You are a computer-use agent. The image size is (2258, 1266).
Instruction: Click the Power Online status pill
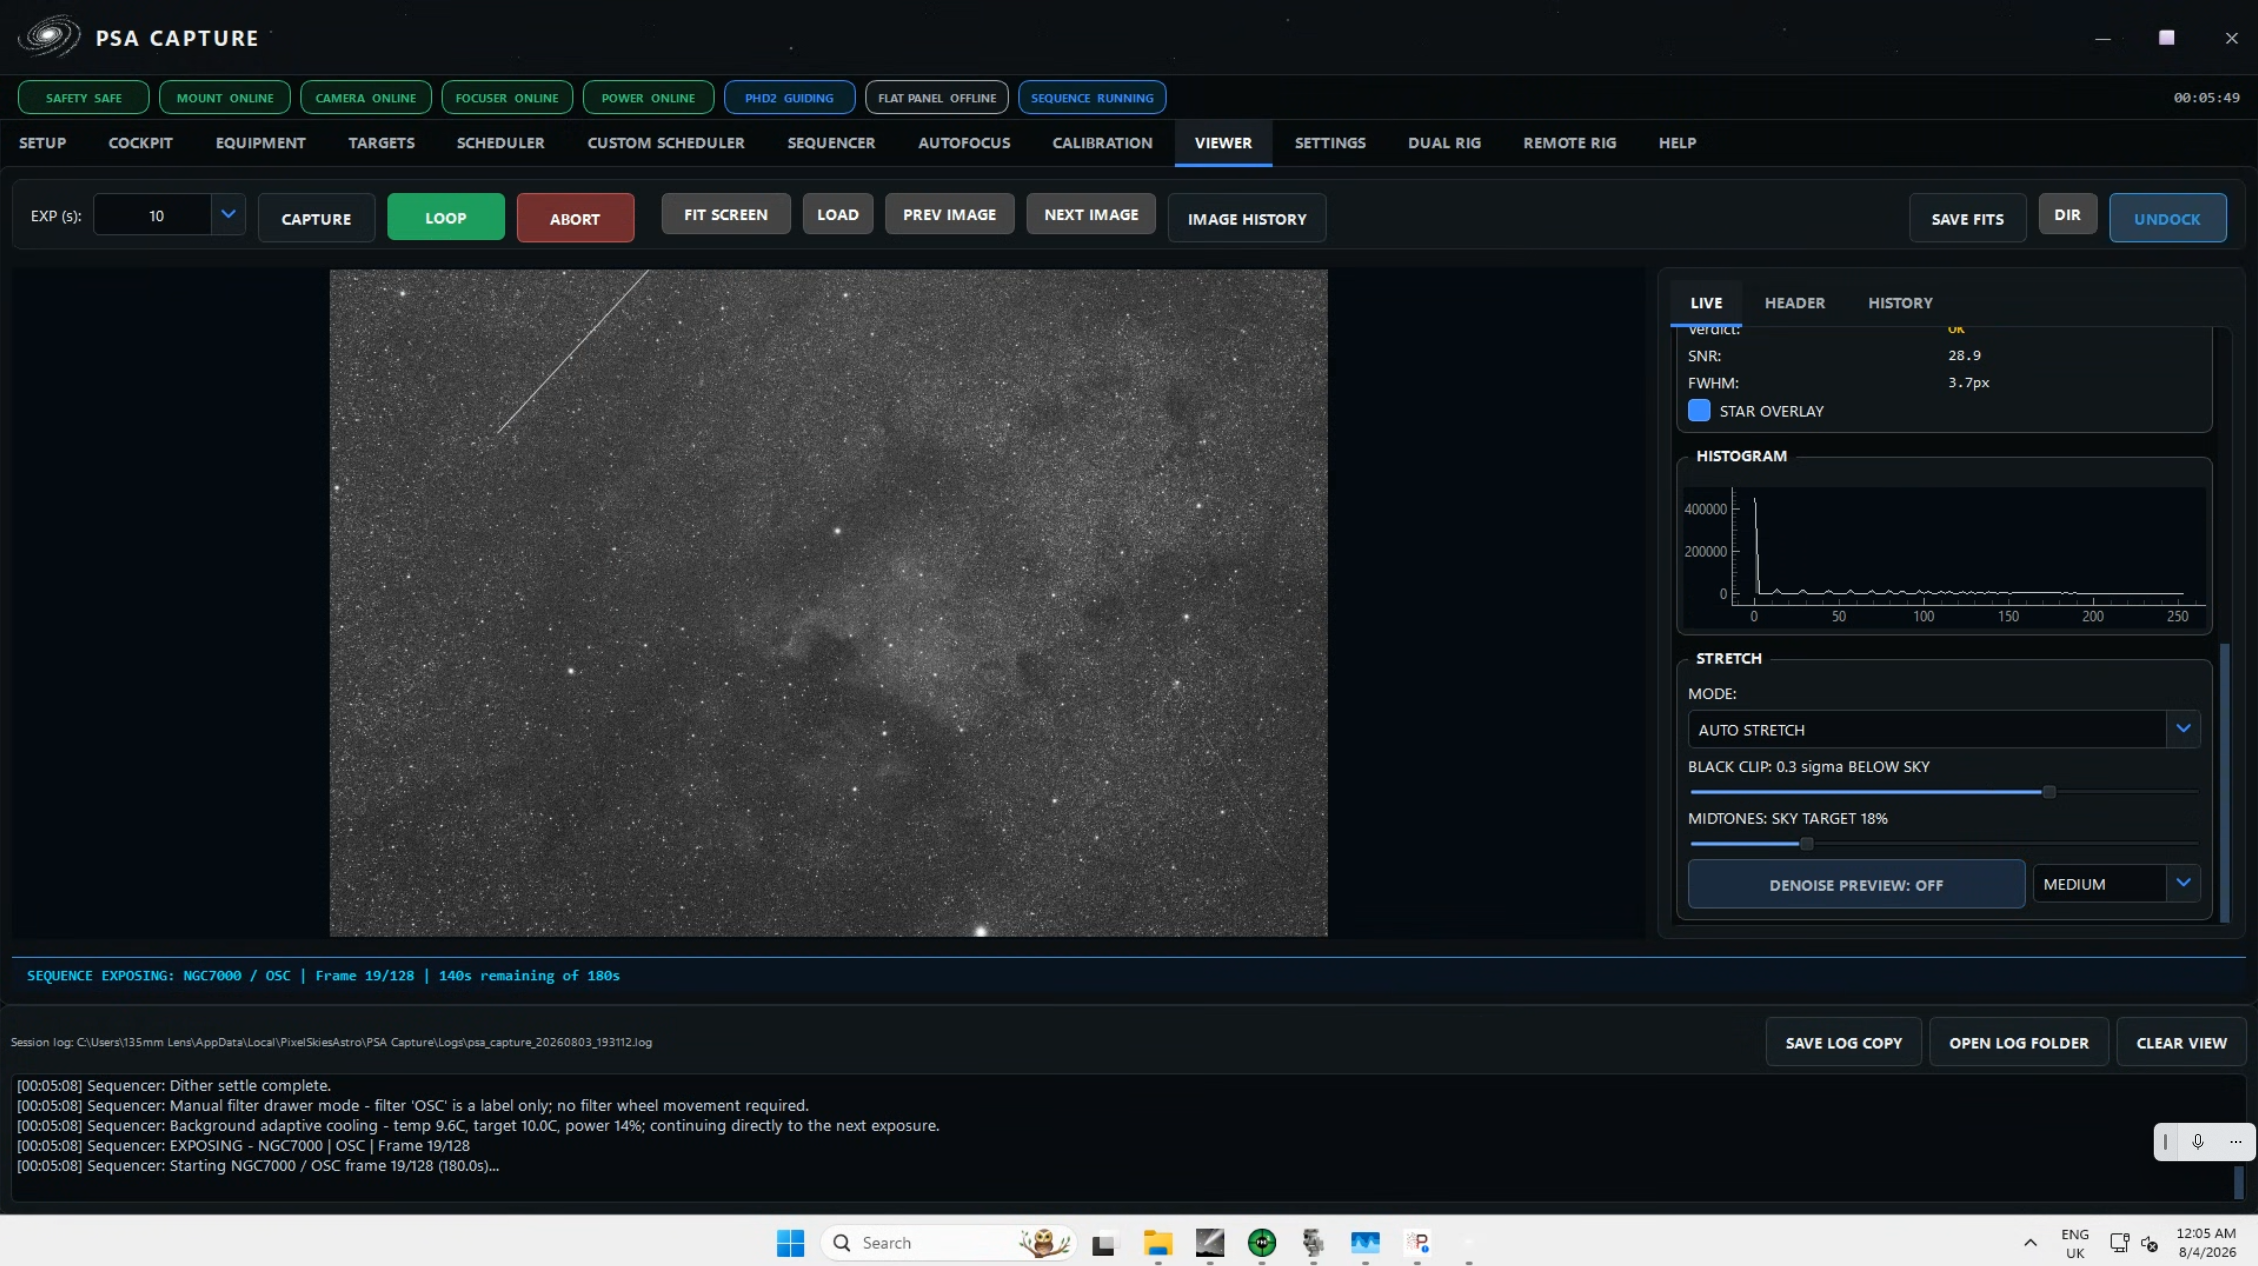648,98
